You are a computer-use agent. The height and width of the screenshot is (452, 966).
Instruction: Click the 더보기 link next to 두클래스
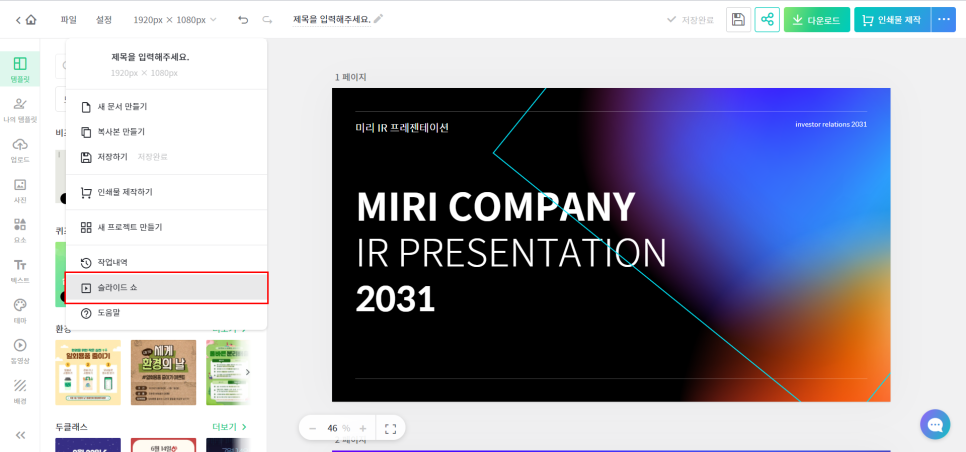tap(229, 427)
